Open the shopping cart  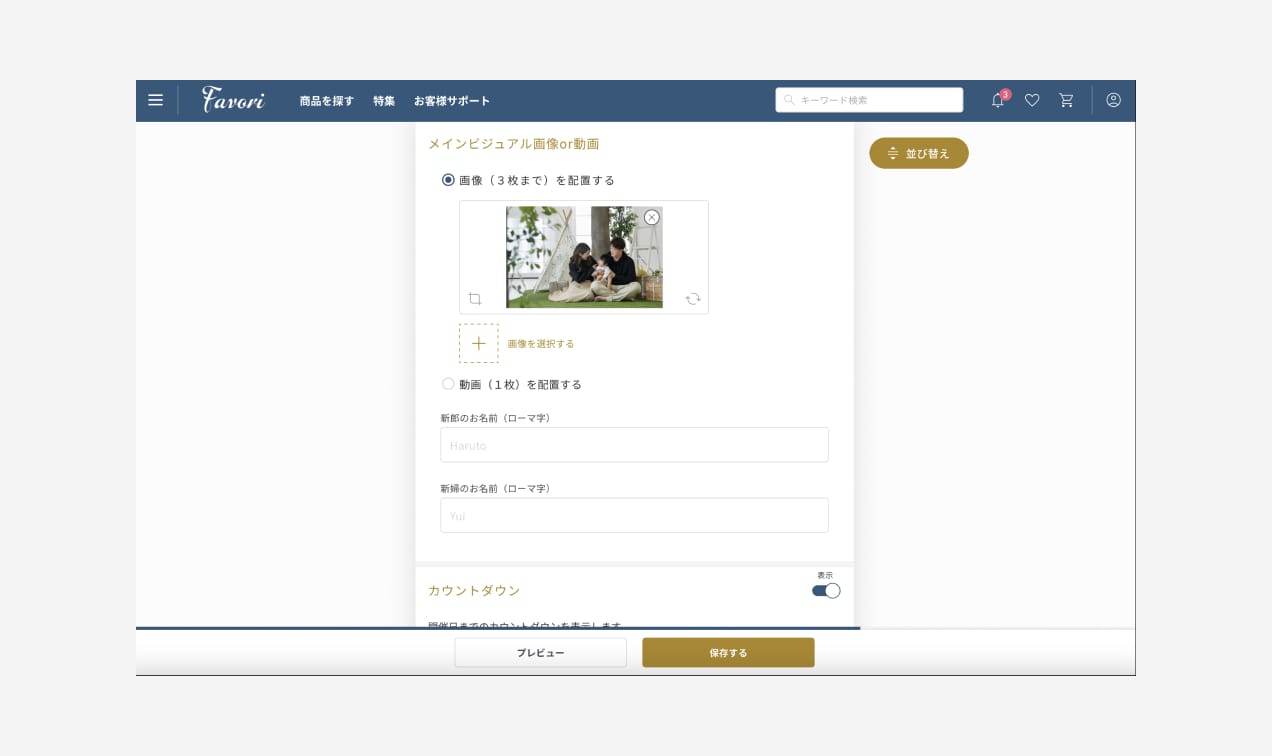[1066, 100]
